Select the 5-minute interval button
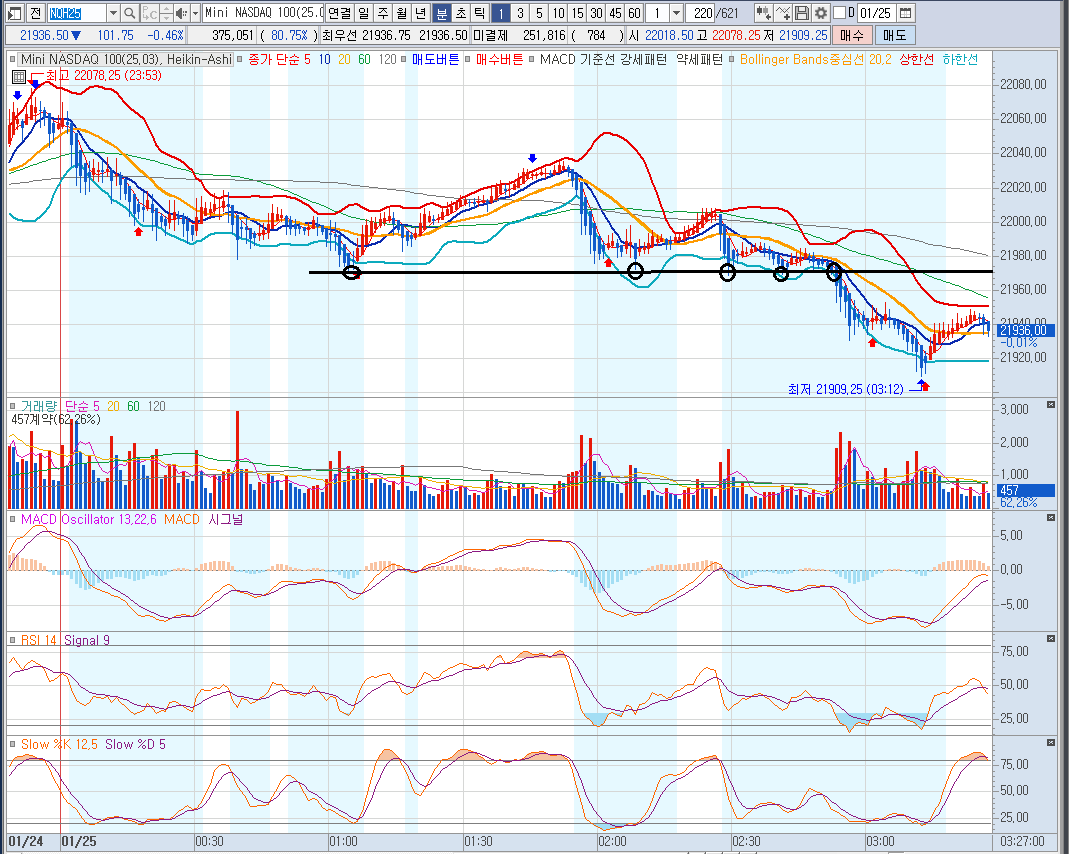1069x854 pixels. point(539,12)
